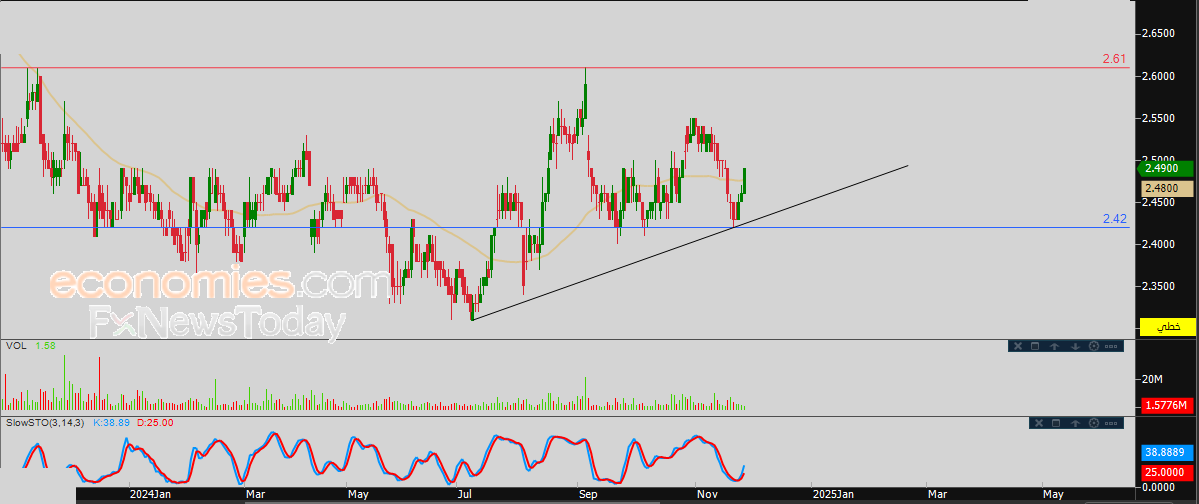Click the 2.4000 price axis label
Screen dimensions: 1199x504
tap(1158, 244)
